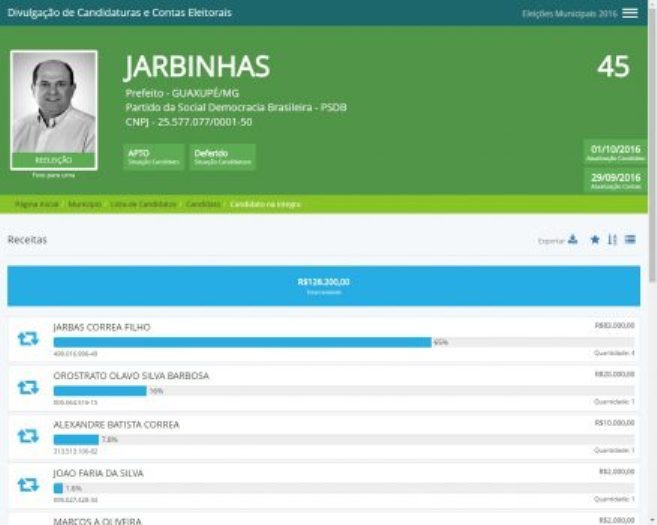Click Jarbas Correa Filho 65% progress bar
The image size is (657, 525).
coord(242,342)
